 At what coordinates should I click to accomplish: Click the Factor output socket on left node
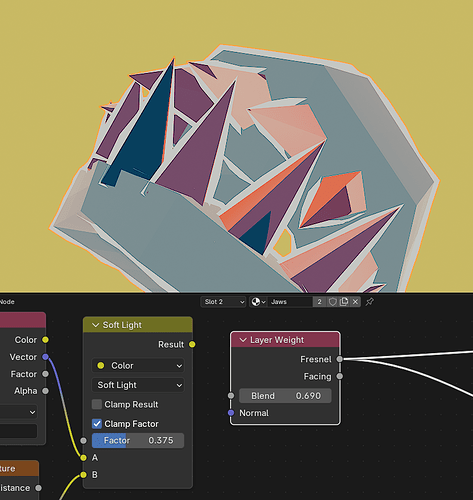(x=45, y=374)
